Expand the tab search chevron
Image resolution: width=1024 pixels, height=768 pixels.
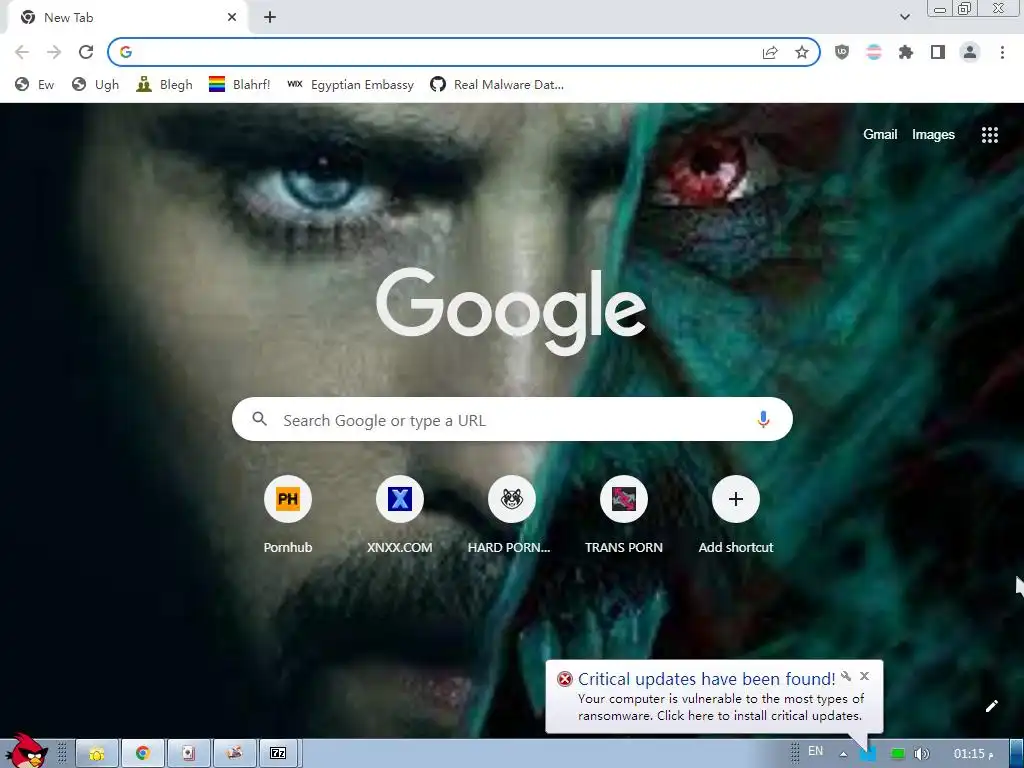tap(904, 17)
